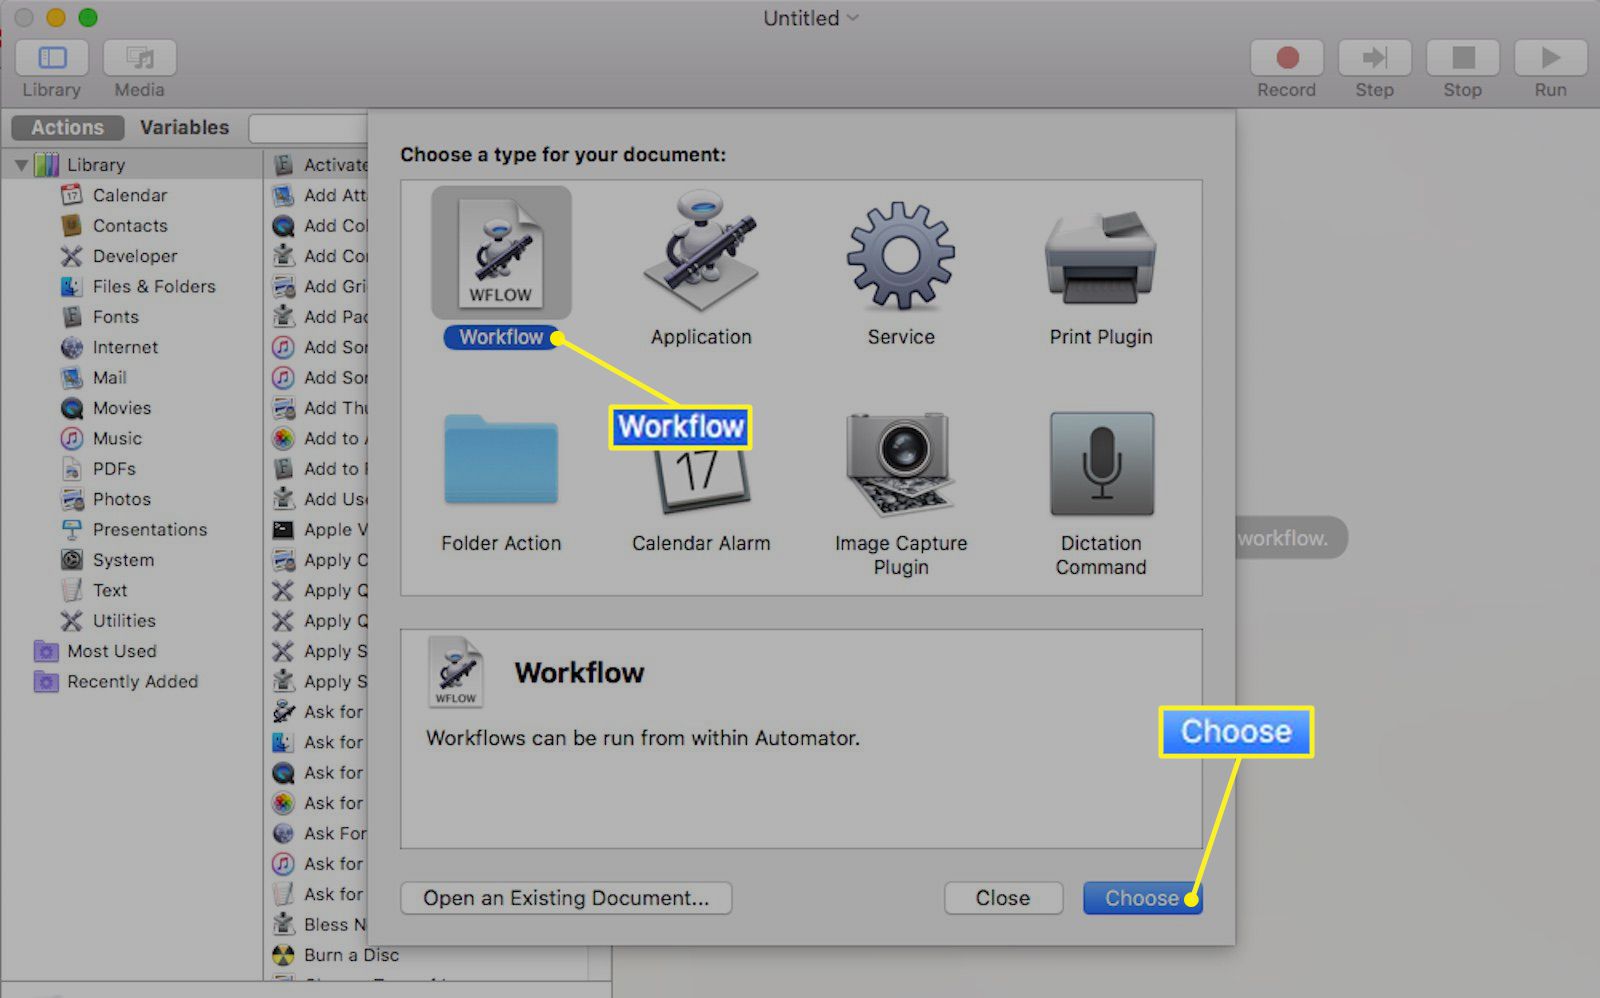This screenshot has height=998, width=1600.
Task: Switch to the Actions tab
Action: (67, 127)
